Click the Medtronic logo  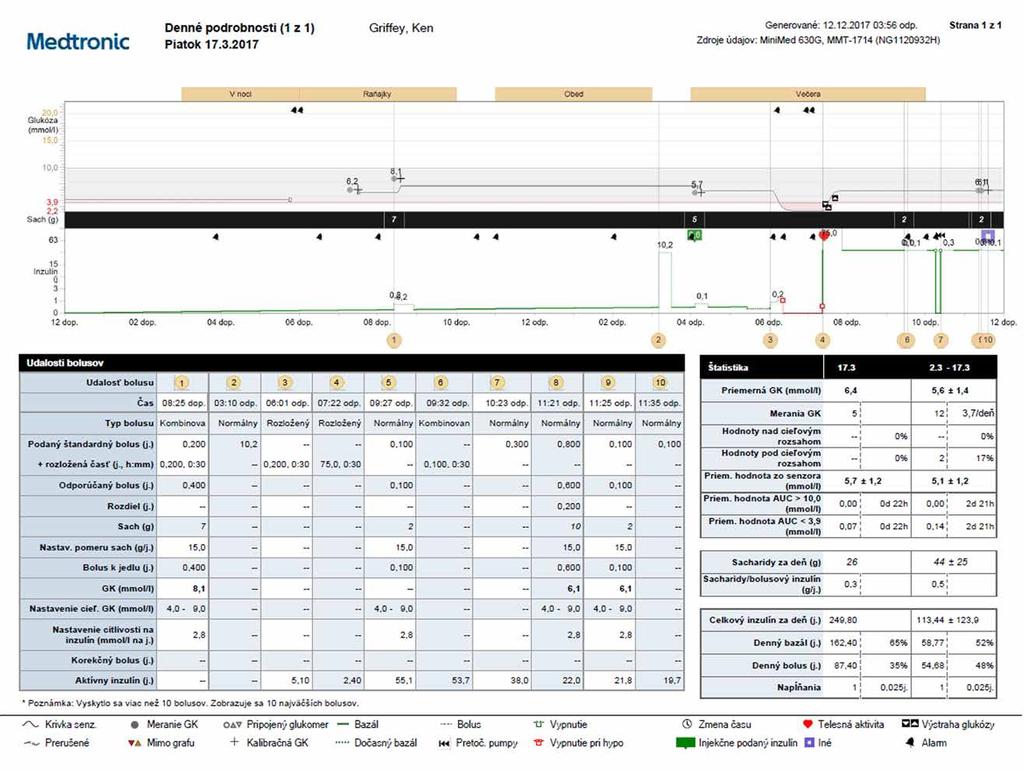click(x=78, y=42)
